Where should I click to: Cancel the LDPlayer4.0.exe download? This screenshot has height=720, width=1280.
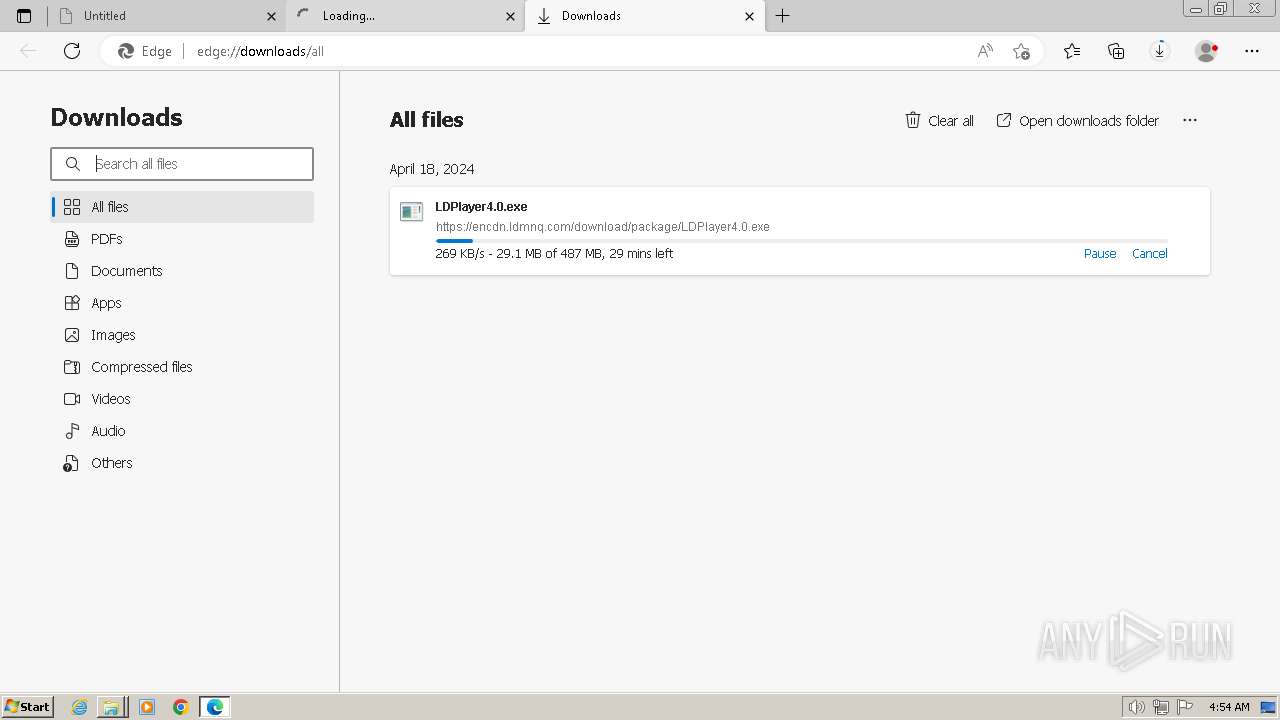[x=1150, y=254]
